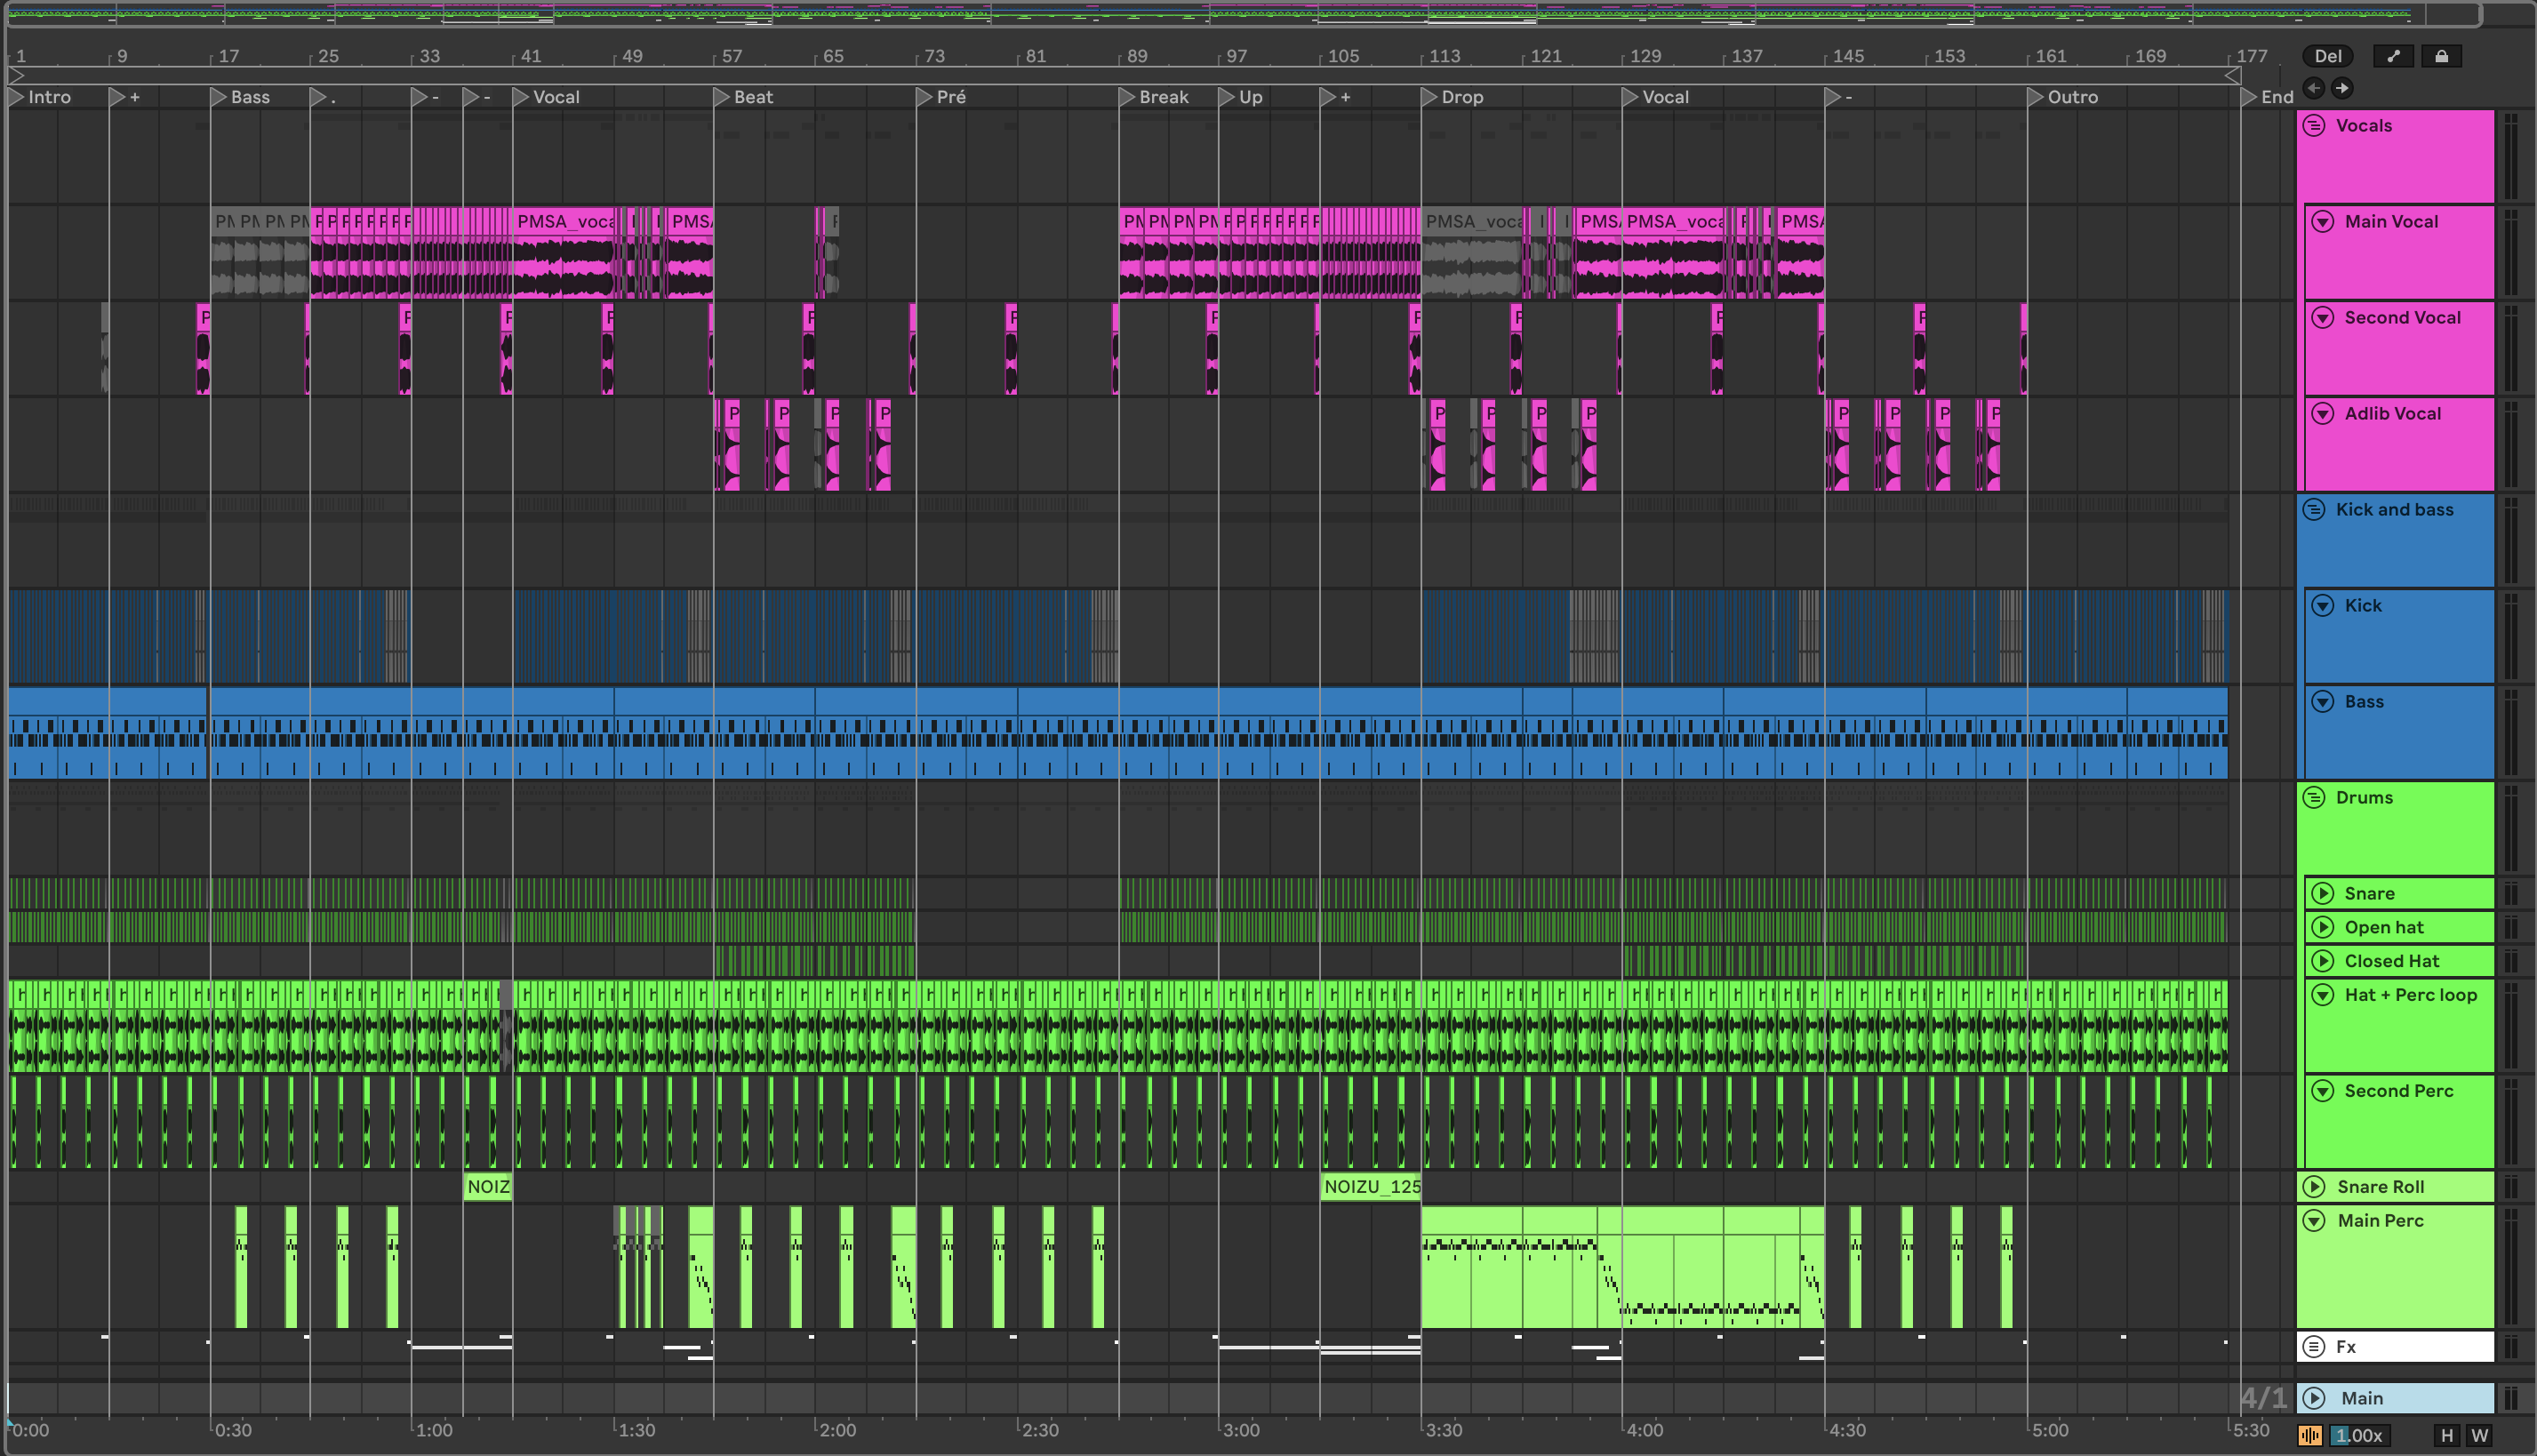Unfold the Snare track
The width and height of the screenshot is (2537, 1456).
pos(2323,894)
